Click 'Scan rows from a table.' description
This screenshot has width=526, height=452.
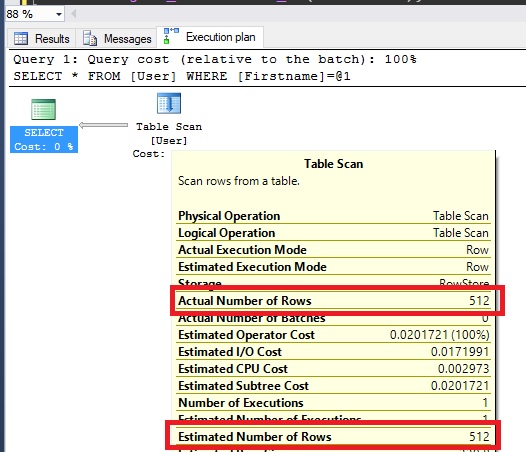(x=239, y=181)
